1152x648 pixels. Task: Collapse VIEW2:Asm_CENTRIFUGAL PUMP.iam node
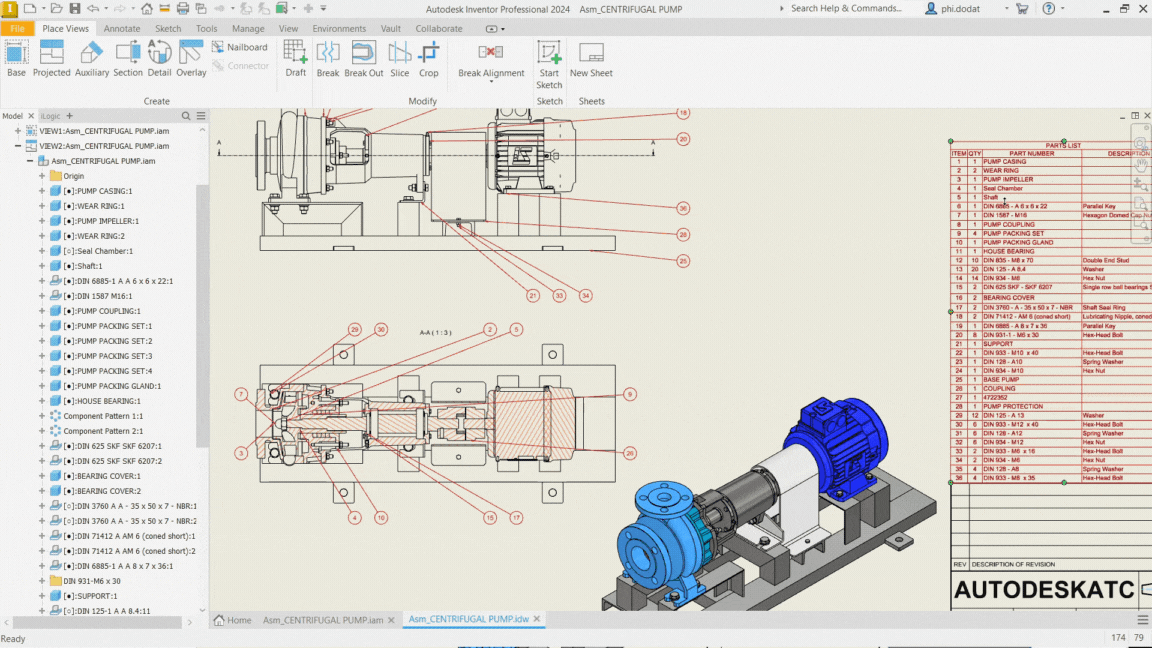[x=18, y=146]
